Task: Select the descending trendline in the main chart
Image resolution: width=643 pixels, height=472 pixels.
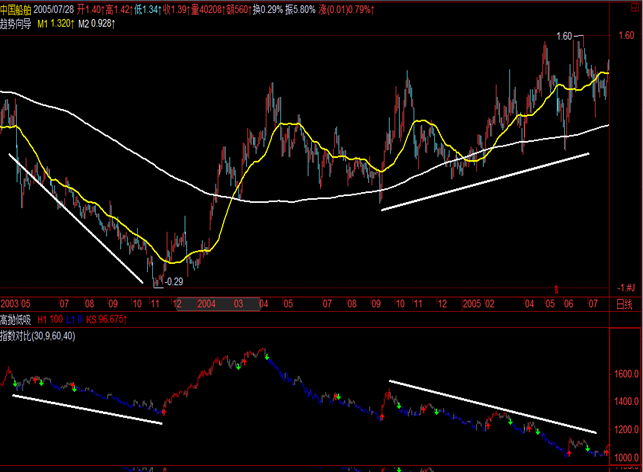Action: 75,217
